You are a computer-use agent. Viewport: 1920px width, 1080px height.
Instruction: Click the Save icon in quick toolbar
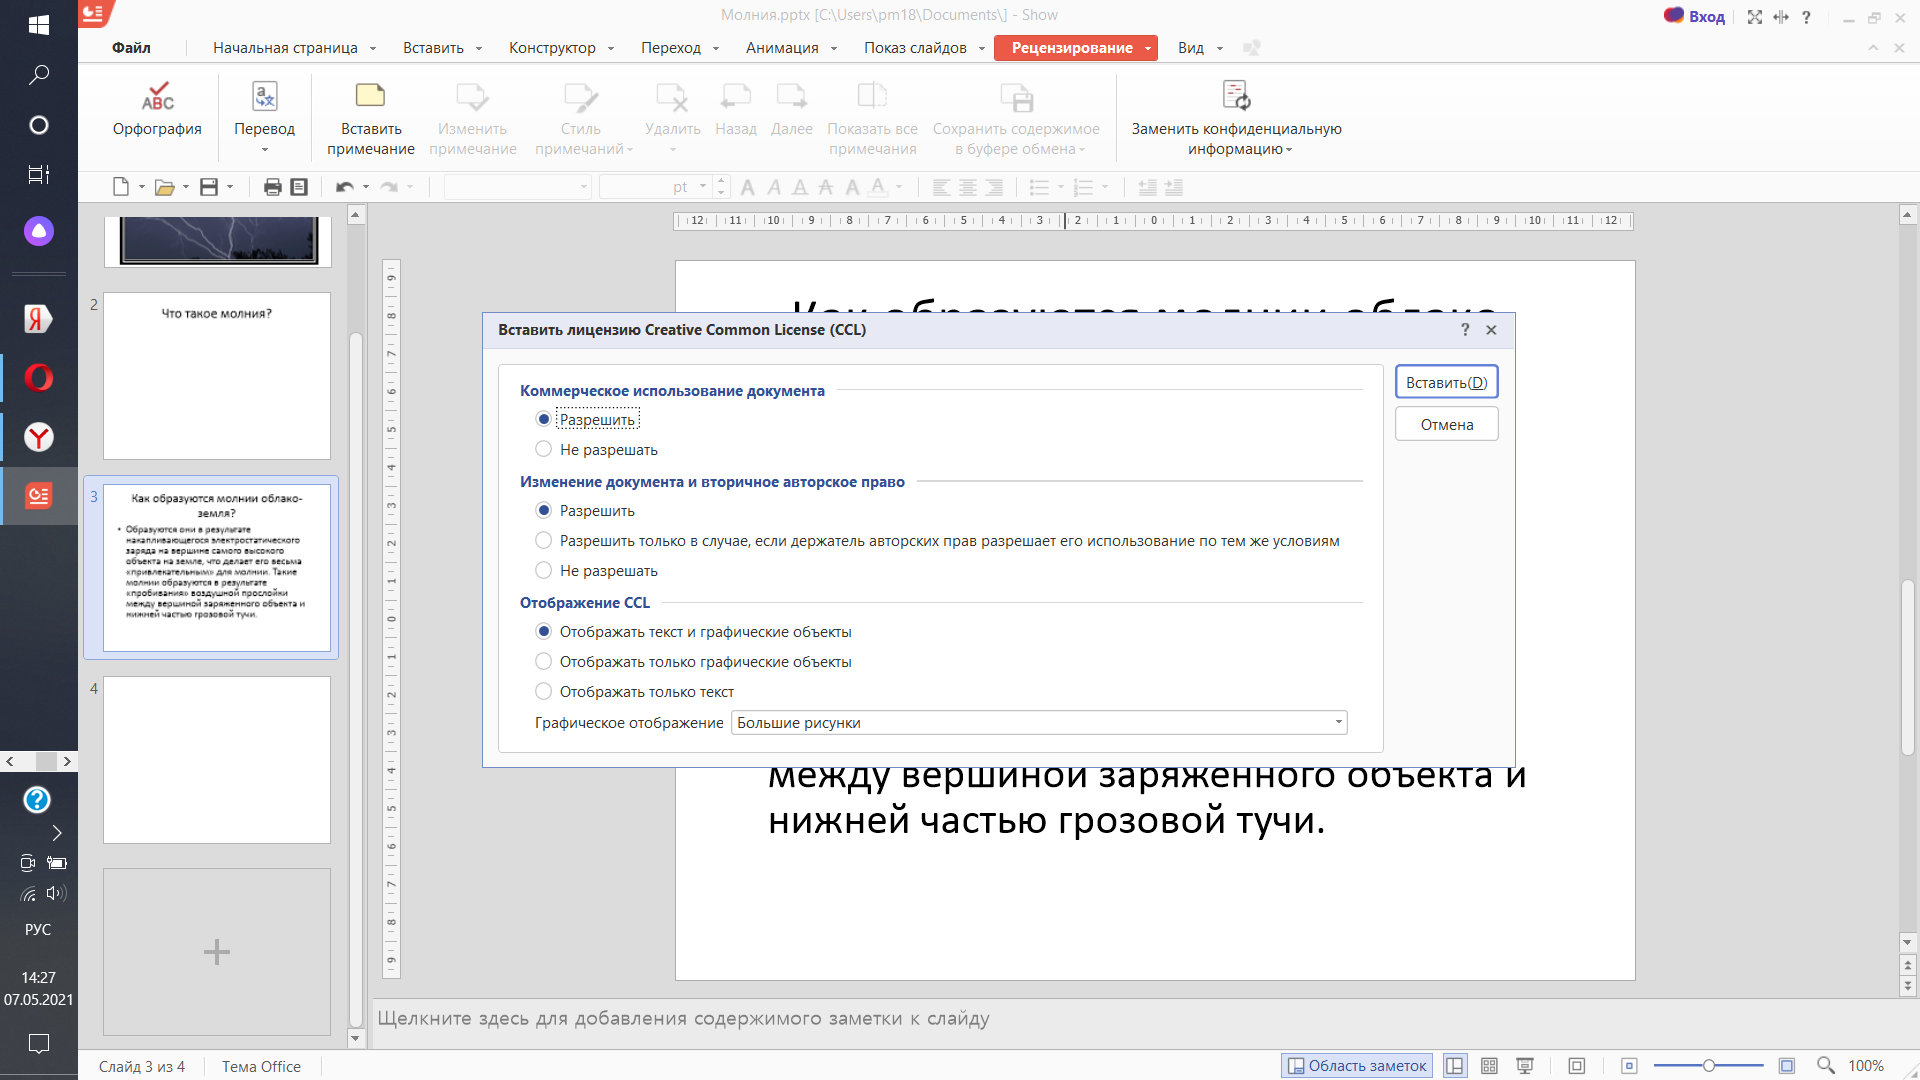coord(209,187)
